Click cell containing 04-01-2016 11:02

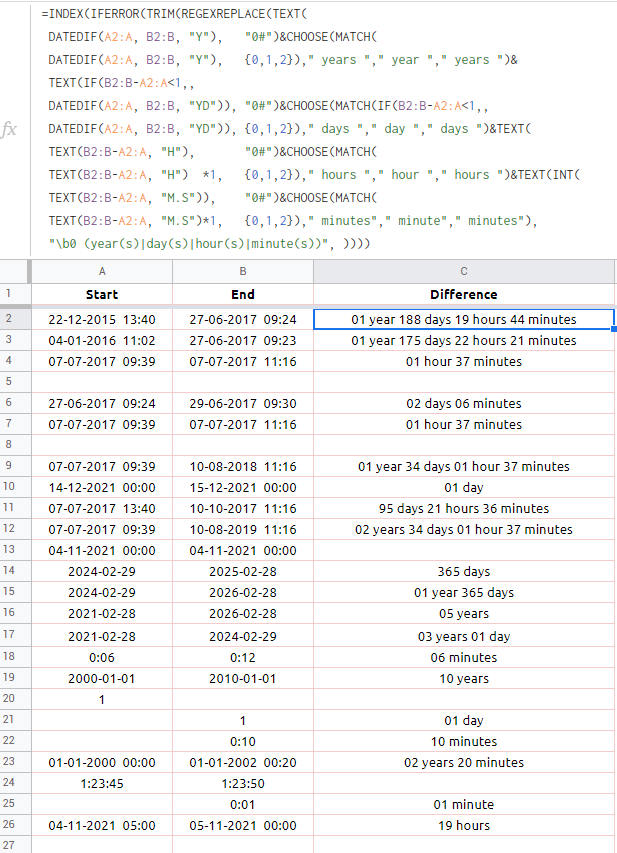click(x=102, y=341)
